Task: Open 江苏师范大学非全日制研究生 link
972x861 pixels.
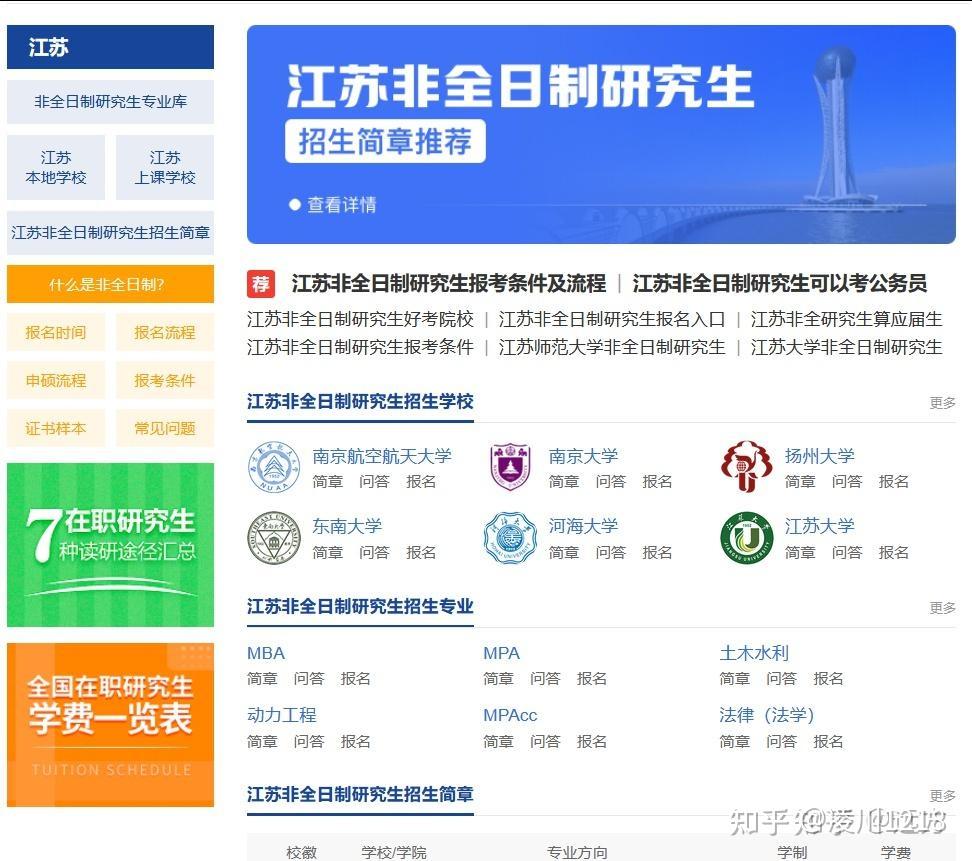Action: (612, 347)
